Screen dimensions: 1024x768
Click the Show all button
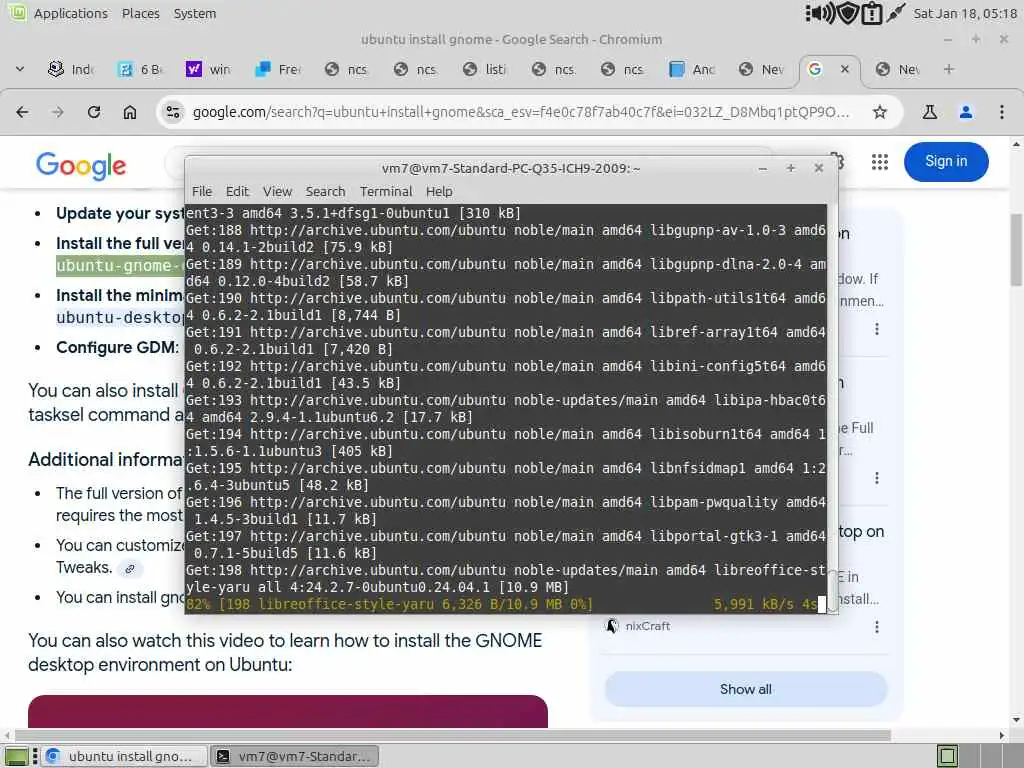point(745,689)
